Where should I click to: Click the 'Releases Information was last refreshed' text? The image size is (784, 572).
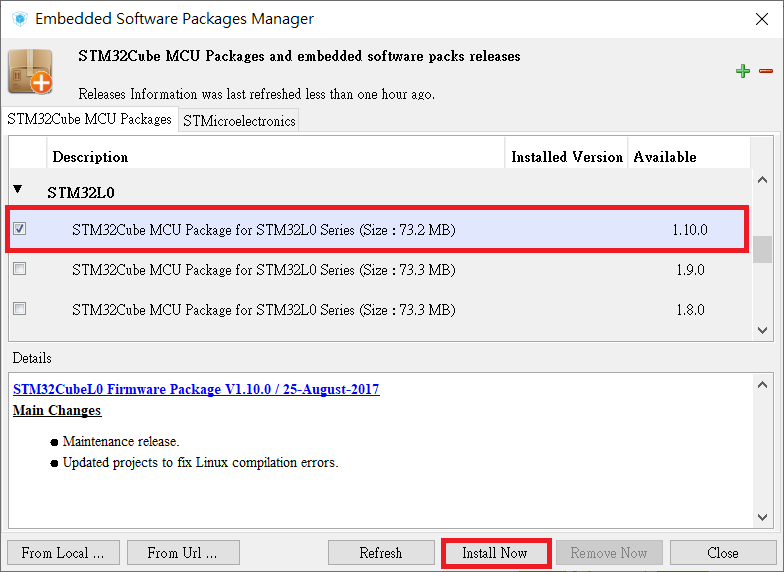[x=256, y=94]
